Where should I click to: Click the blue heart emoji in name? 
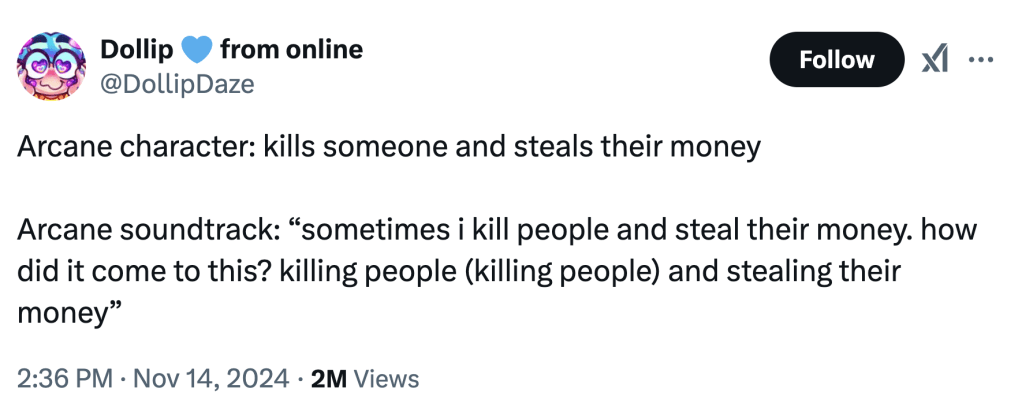point(195,49)
